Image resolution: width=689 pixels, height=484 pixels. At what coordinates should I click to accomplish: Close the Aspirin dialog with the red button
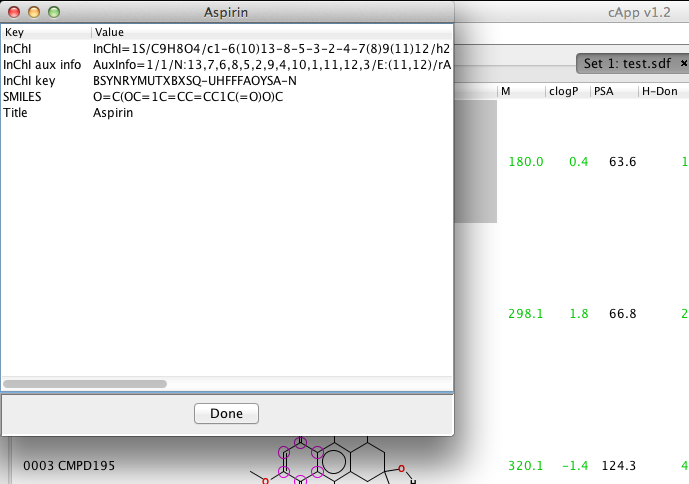(x=14, y=12)
